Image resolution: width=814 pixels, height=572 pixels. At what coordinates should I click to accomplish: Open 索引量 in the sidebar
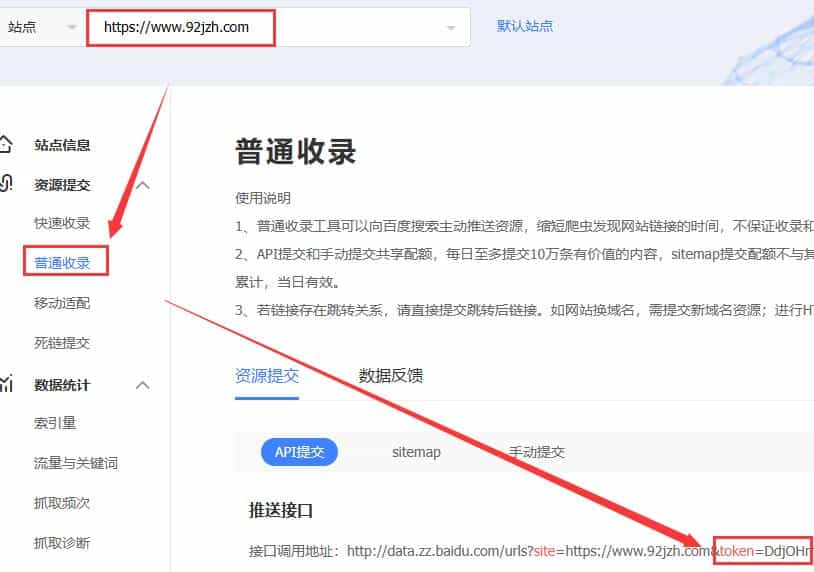[55, 423]
